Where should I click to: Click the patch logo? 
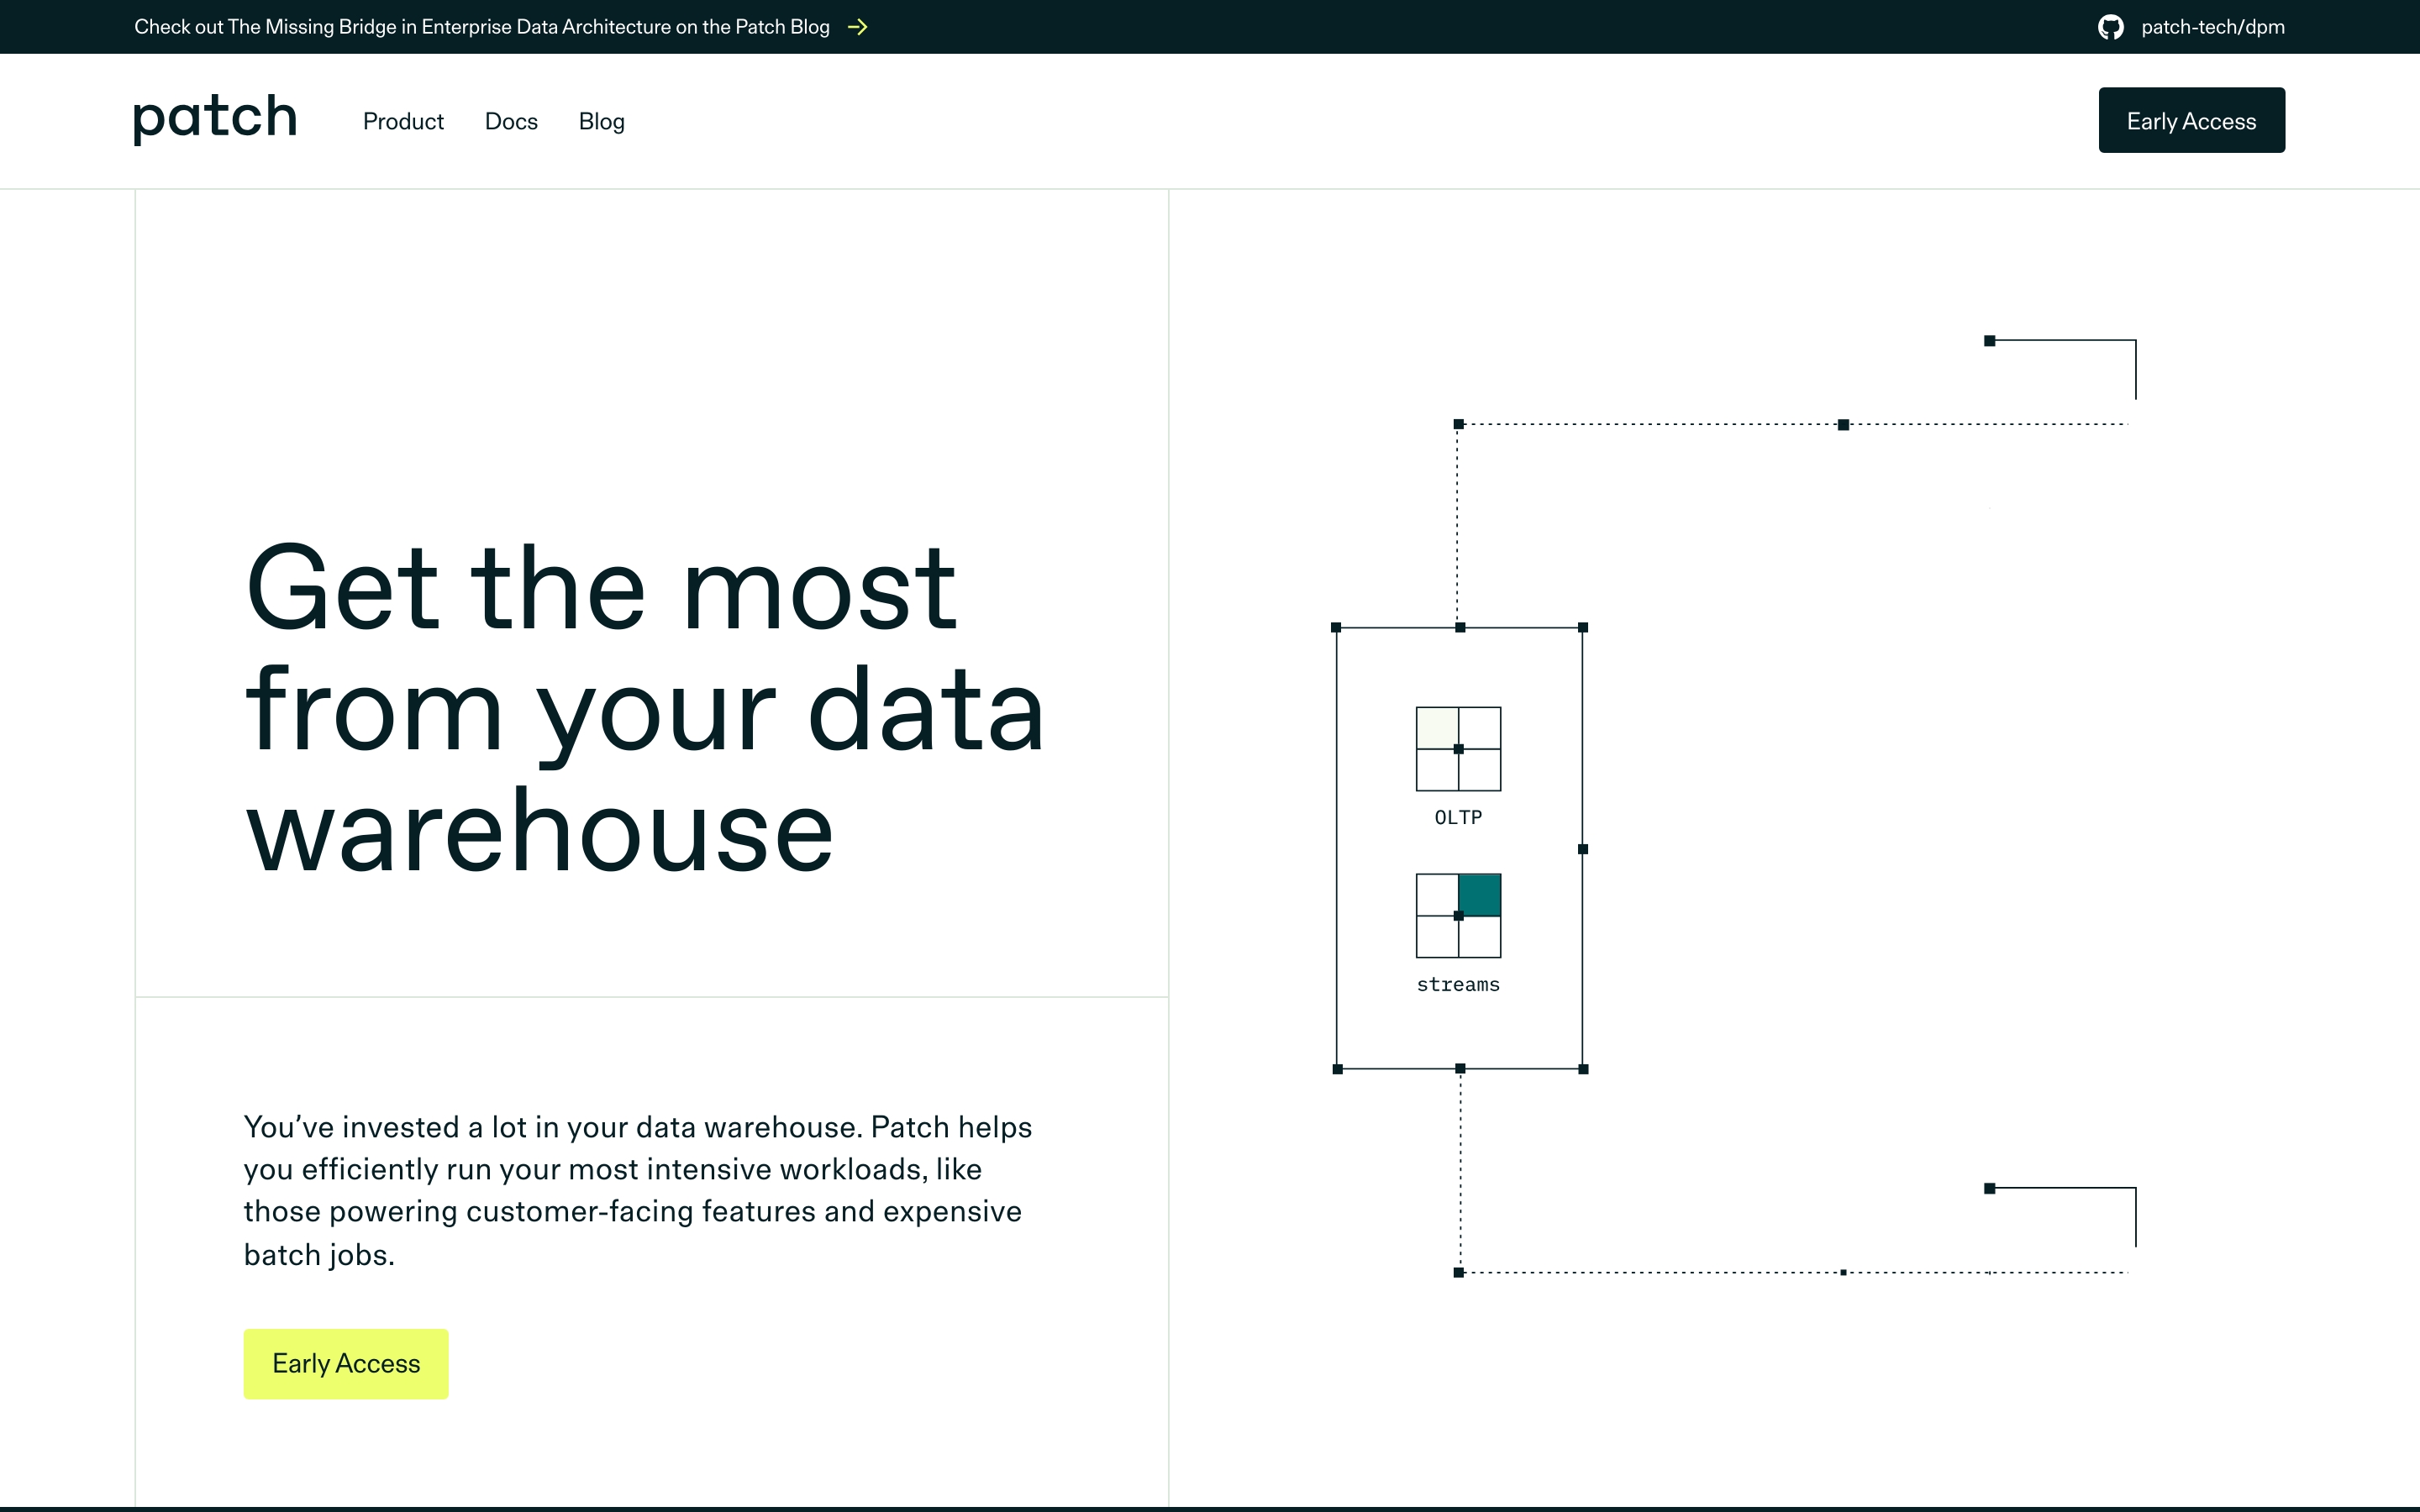click(216, 118)
